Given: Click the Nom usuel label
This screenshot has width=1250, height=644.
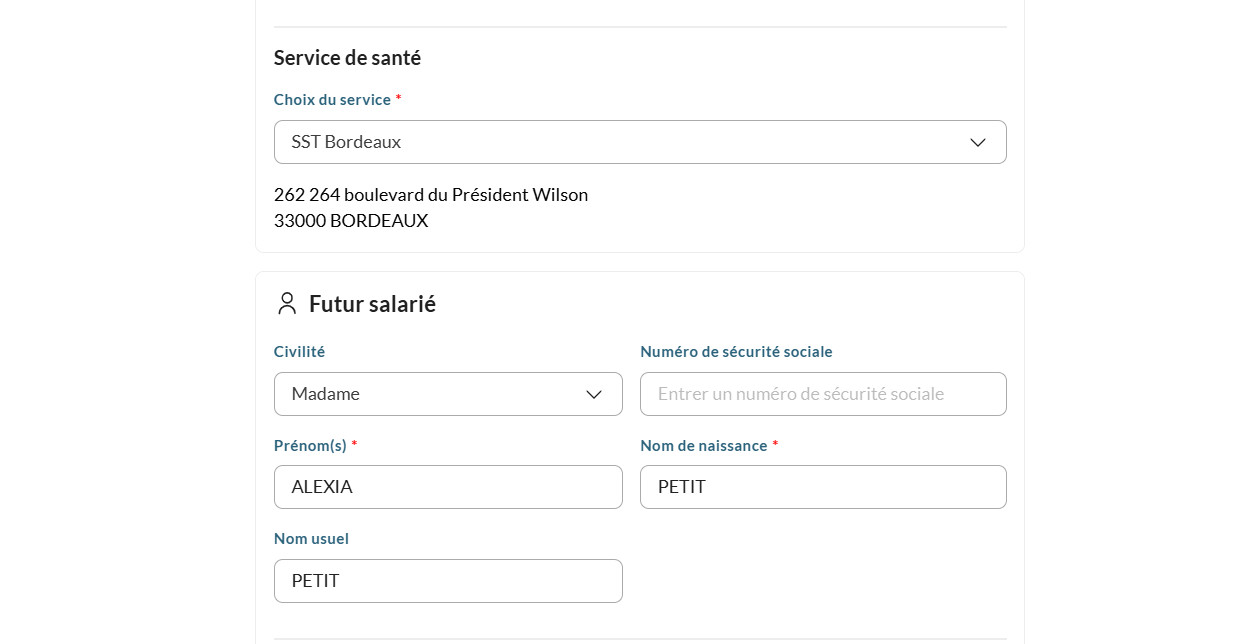Looking at the screenshot, I should coord(311,539).
